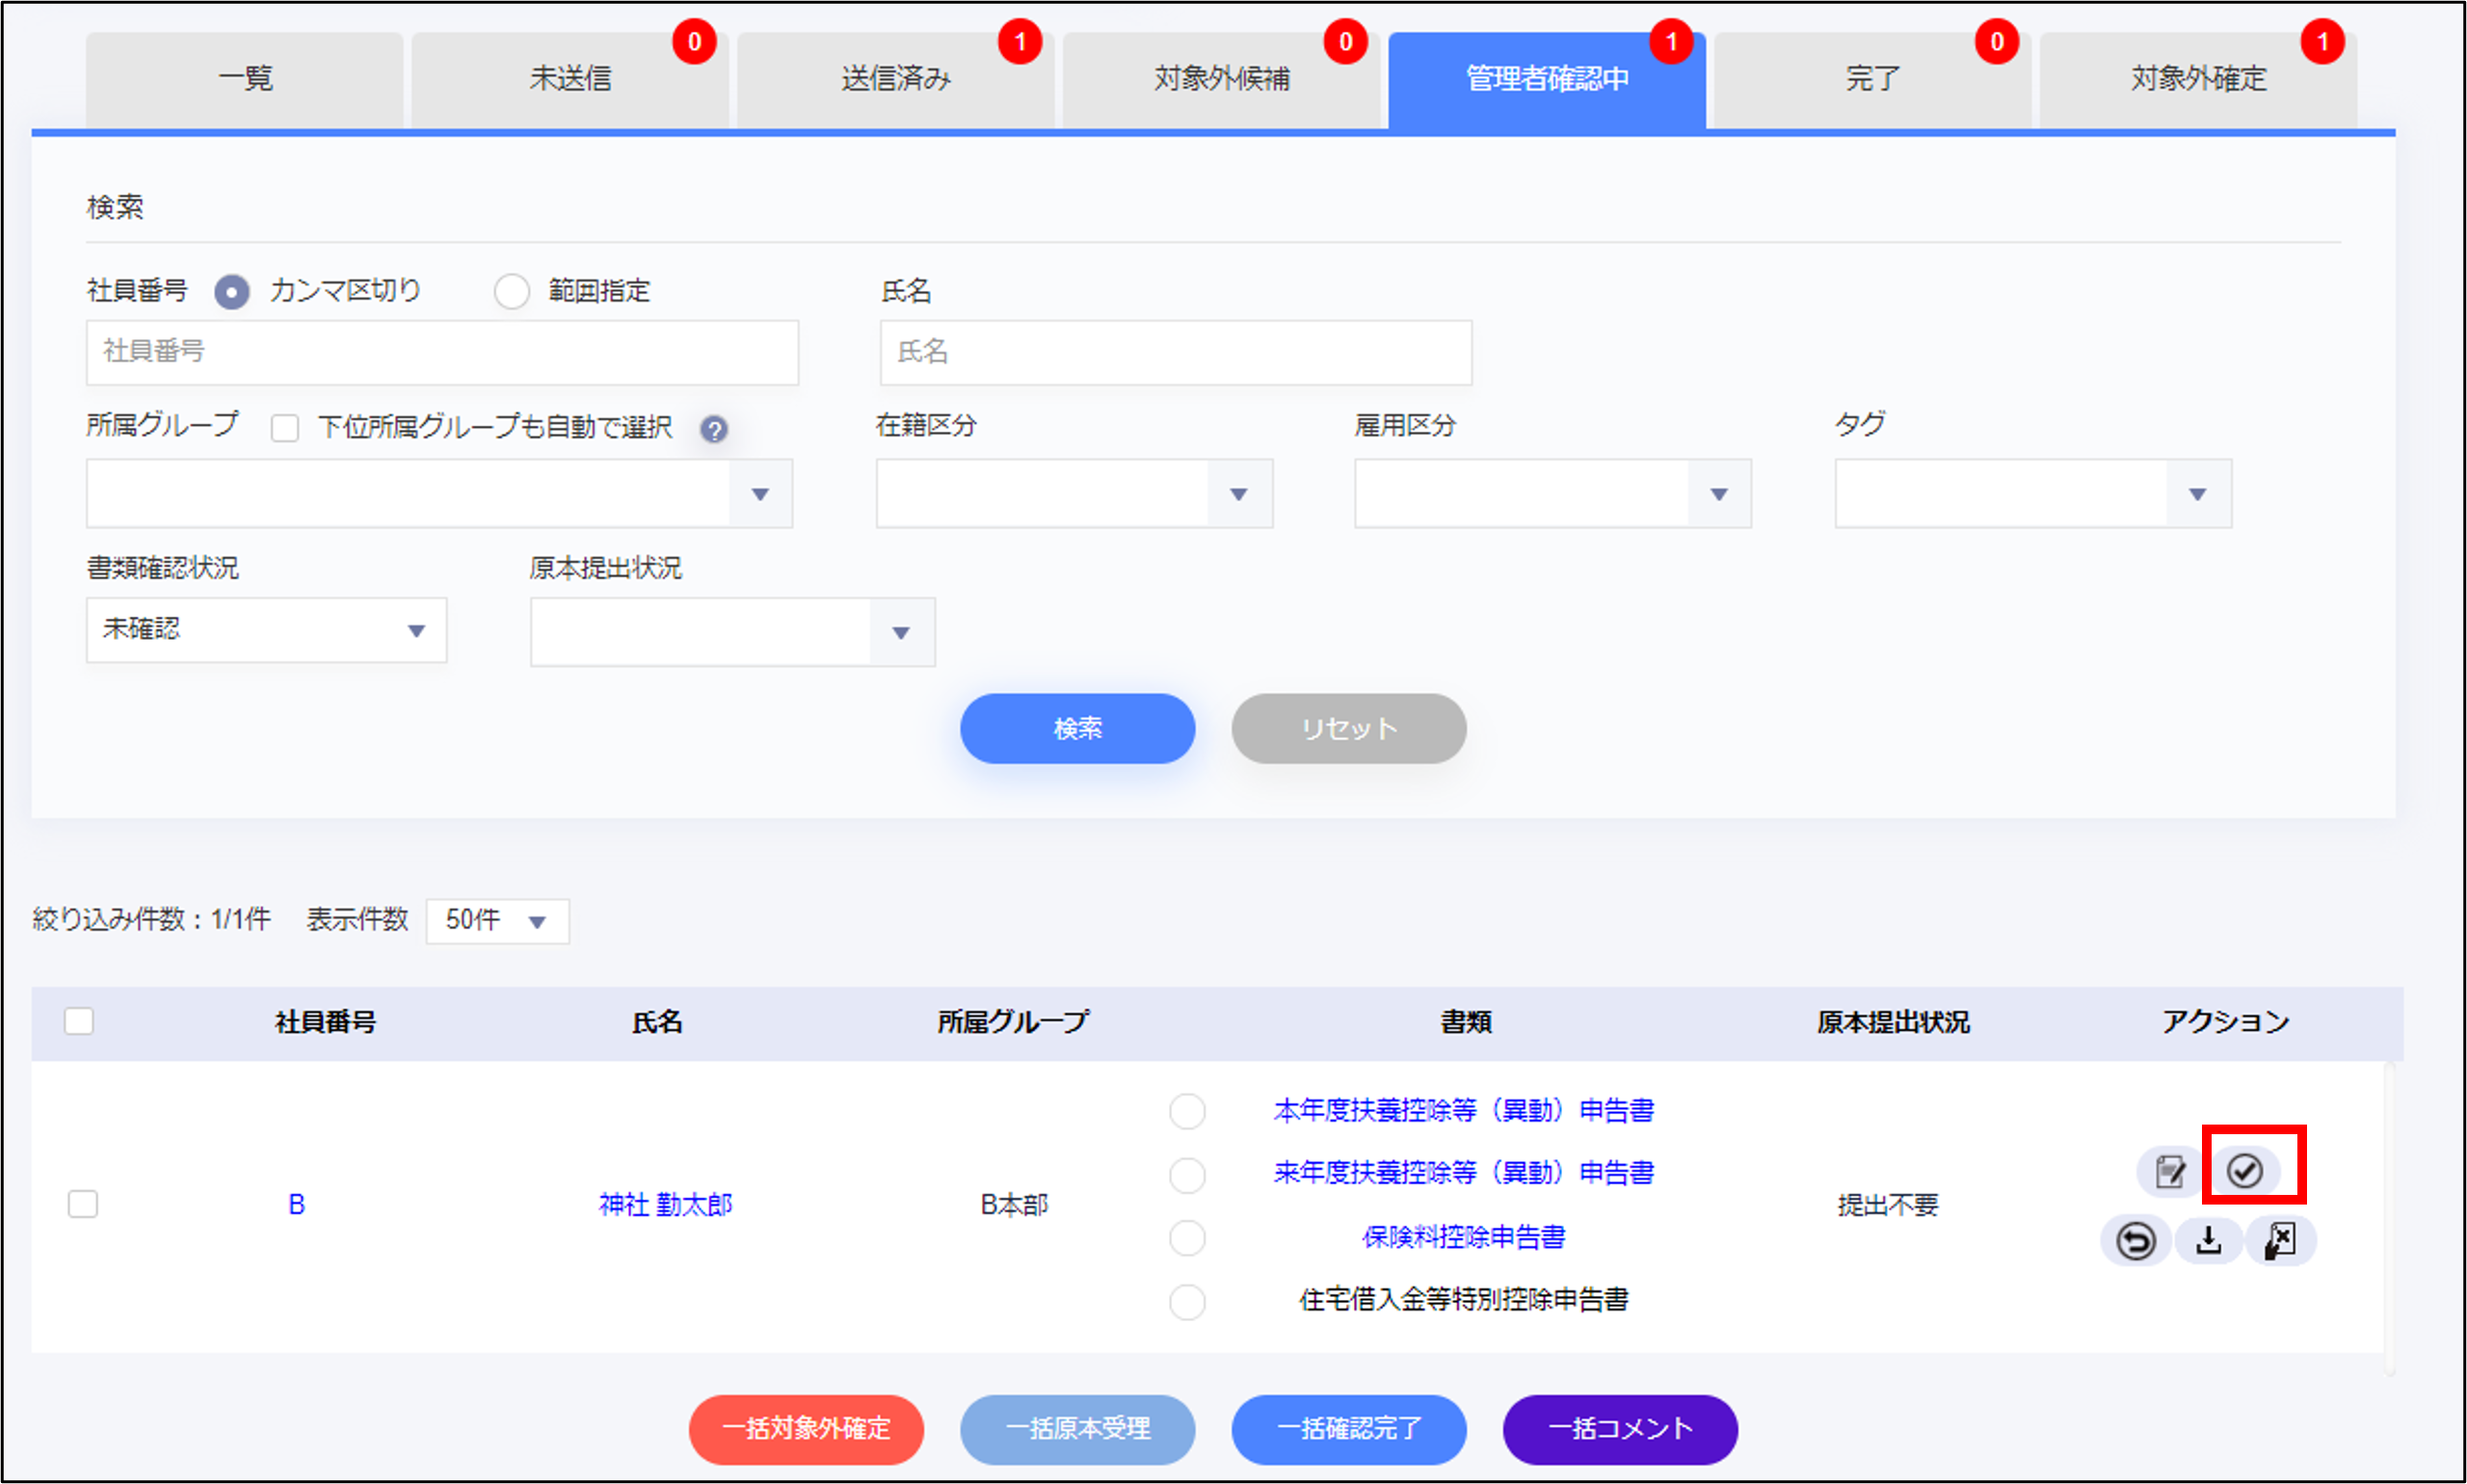Click into the 氏名 input field
This screenshot has height=1484, width=2467.
coord(1175,352)
